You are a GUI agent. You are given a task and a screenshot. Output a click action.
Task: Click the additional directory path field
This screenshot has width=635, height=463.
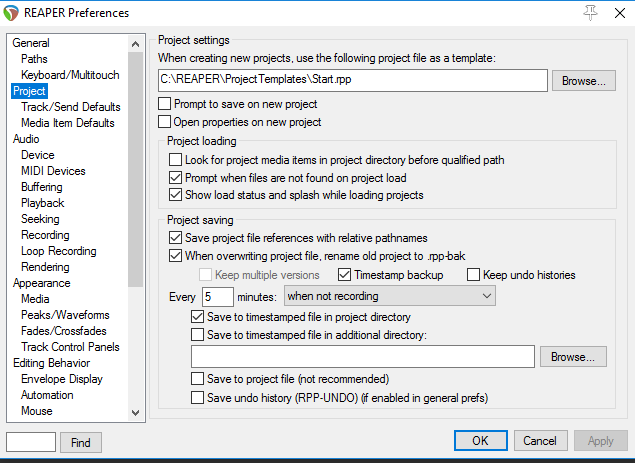363,357
